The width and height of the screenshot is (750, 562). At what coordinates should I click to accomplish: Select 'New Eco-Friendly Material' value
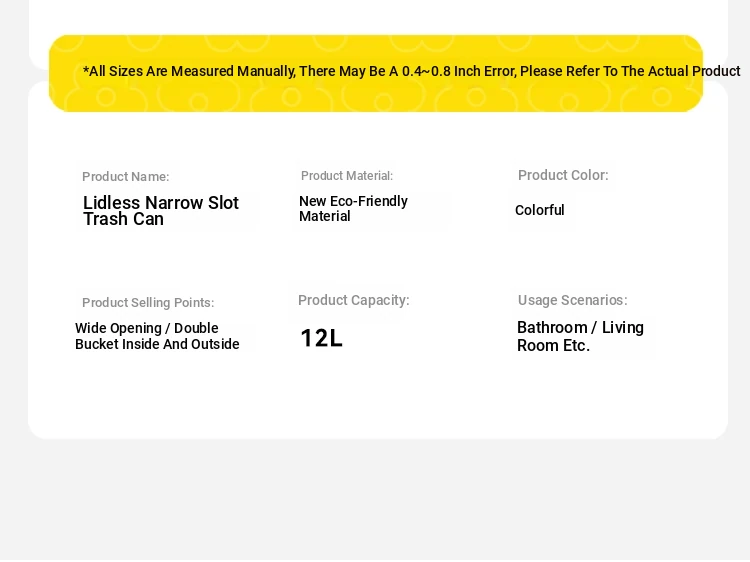coord(353,209)
